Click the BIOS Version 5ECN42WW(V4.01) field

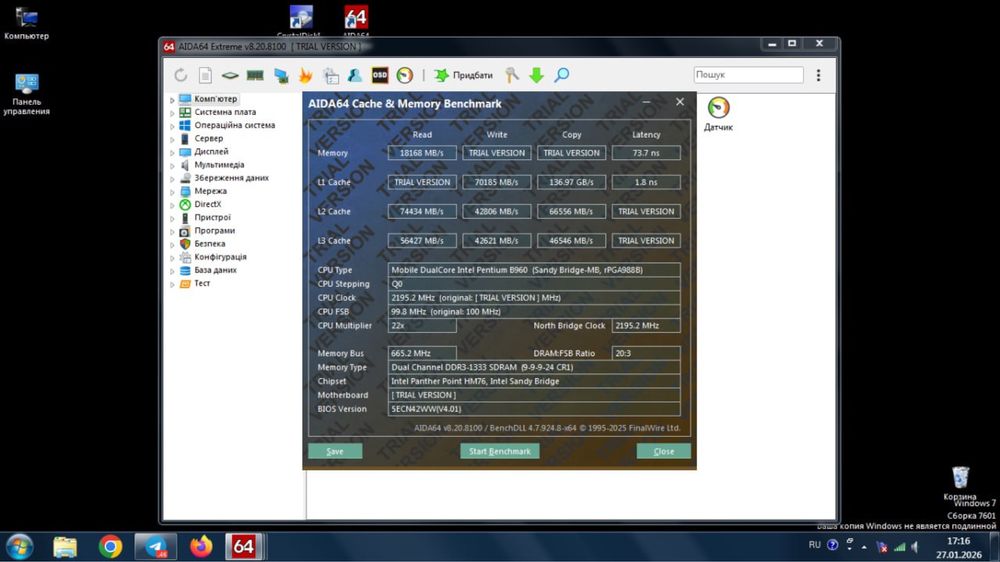(534, 409)
